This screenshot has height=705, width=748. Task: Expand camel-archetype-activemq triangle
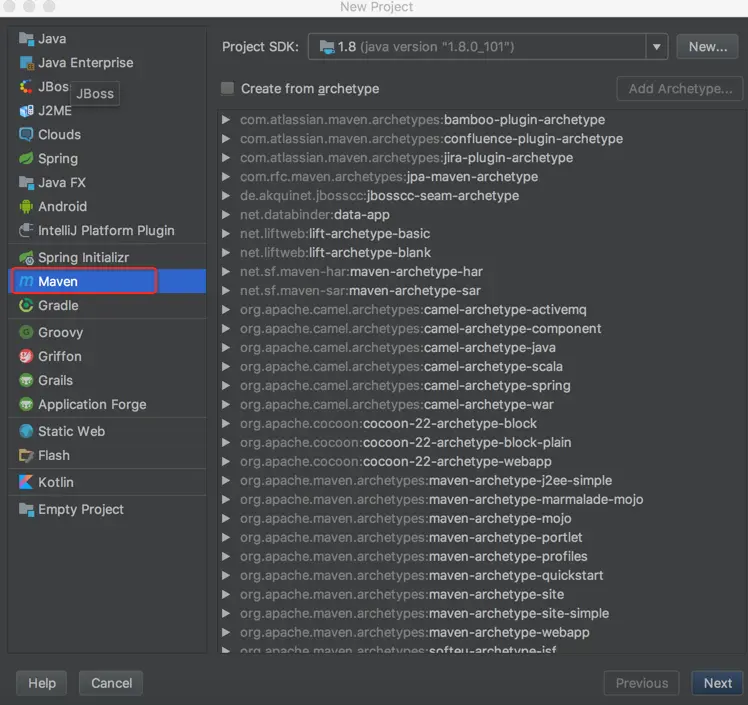tap(226, 310)
